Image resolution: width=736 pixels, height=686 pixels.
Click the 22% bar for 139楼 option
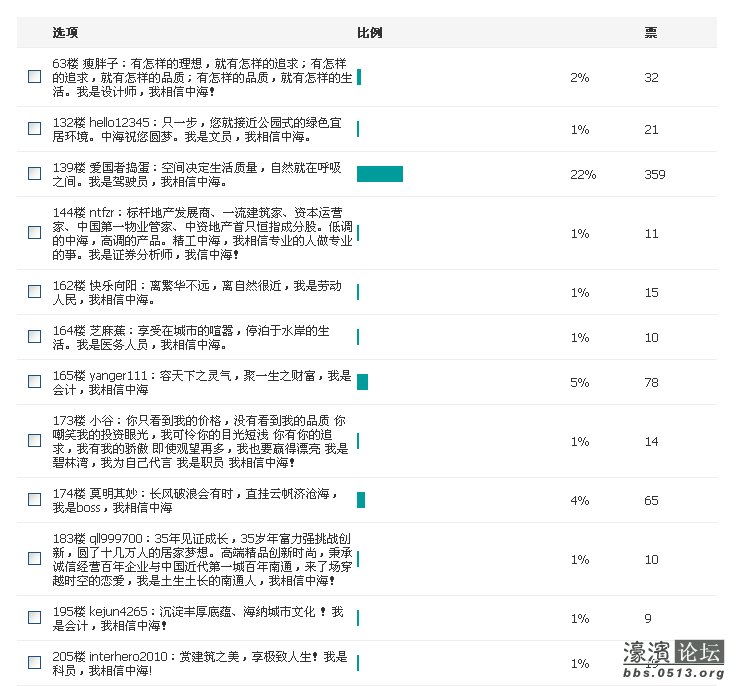point(380,174)
